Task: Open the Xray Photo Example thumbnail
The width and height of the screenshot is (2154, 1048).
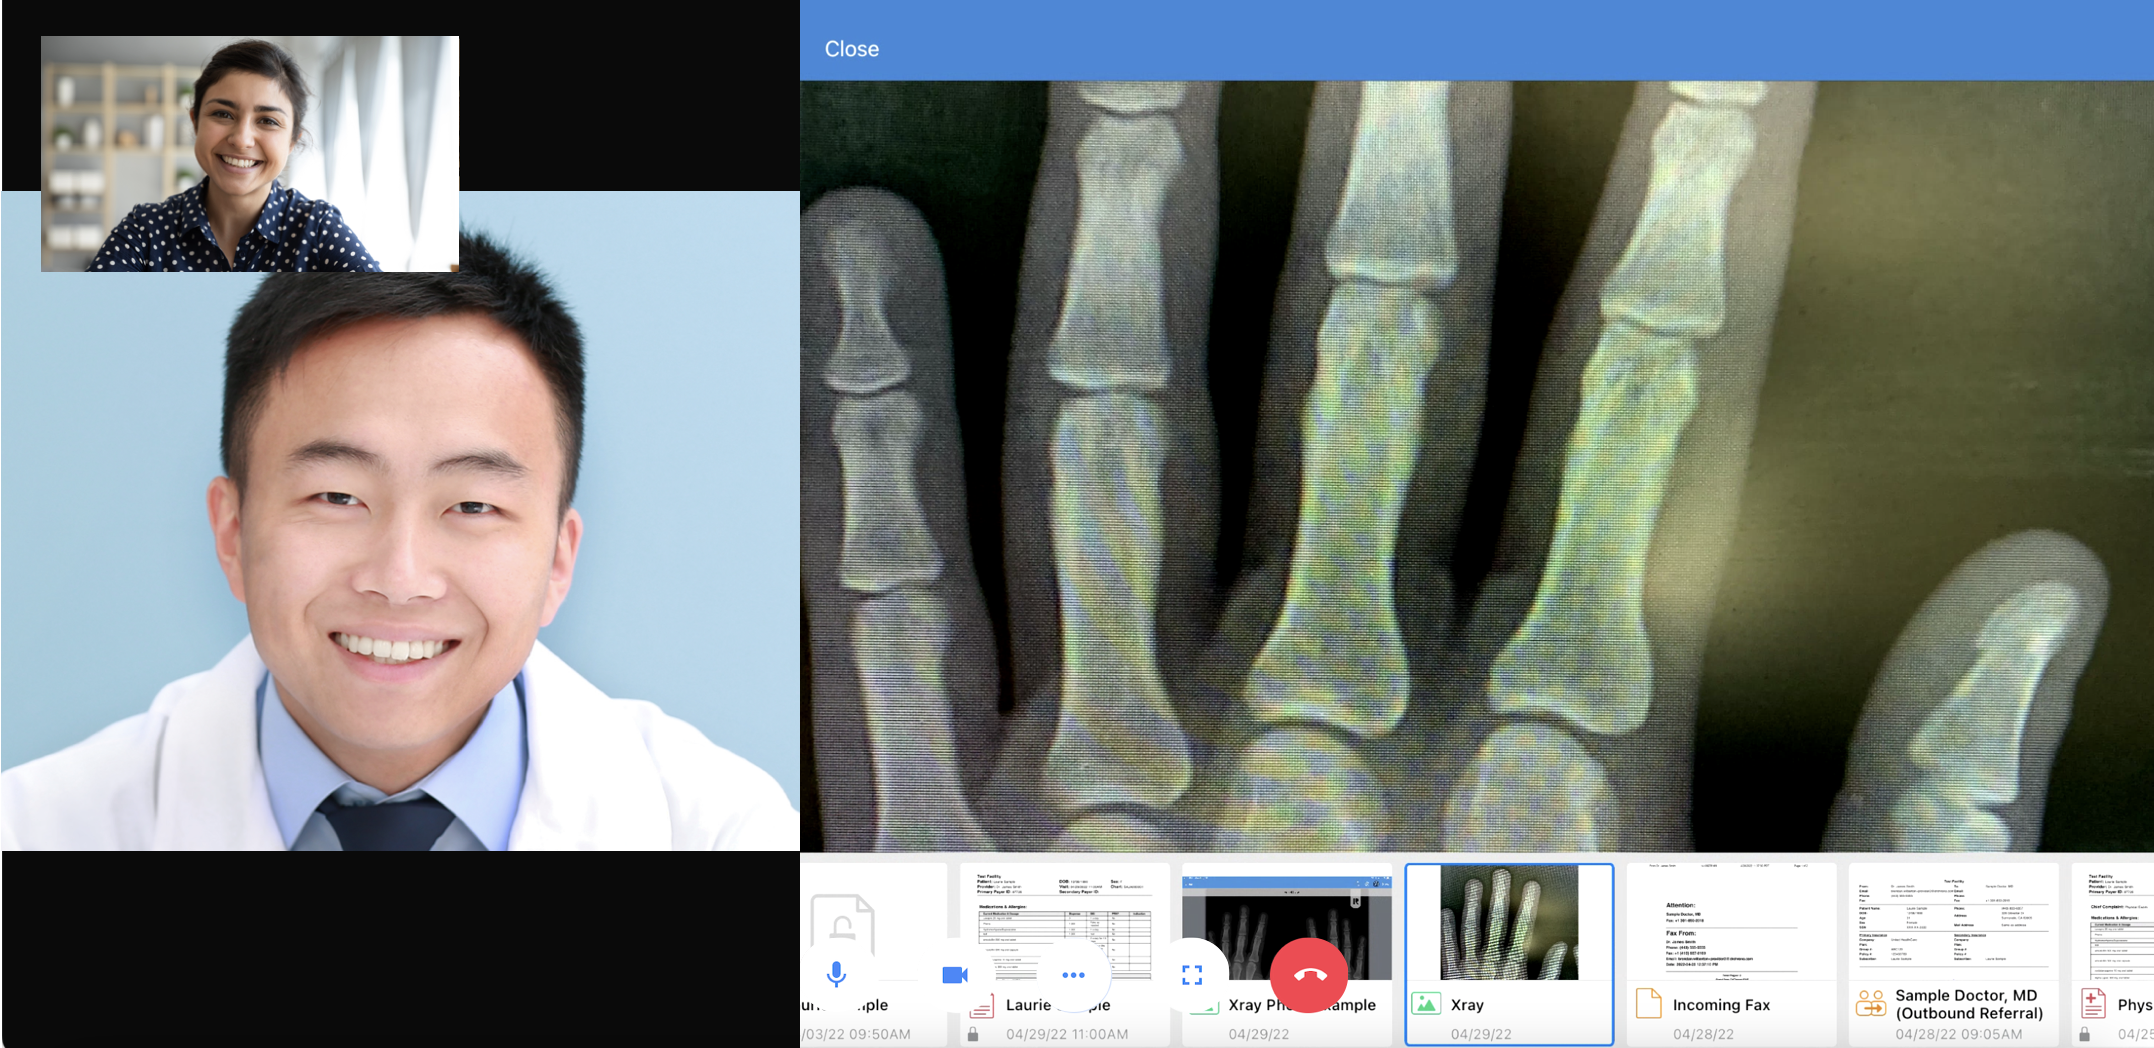Action: [x=1287, y=954]
